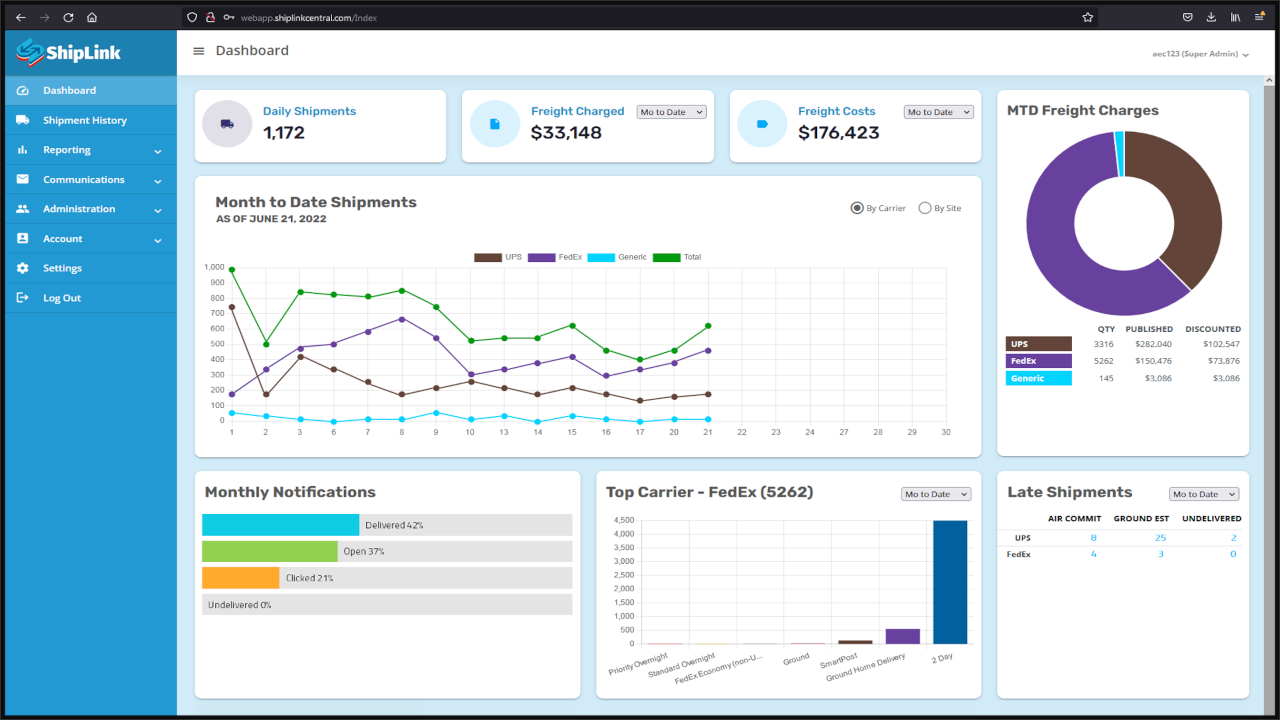Image resolution: width=1280 pixels, height=720 pixels.
Task: Bookmark this page with the star icon
Action: coord(1087,17)
